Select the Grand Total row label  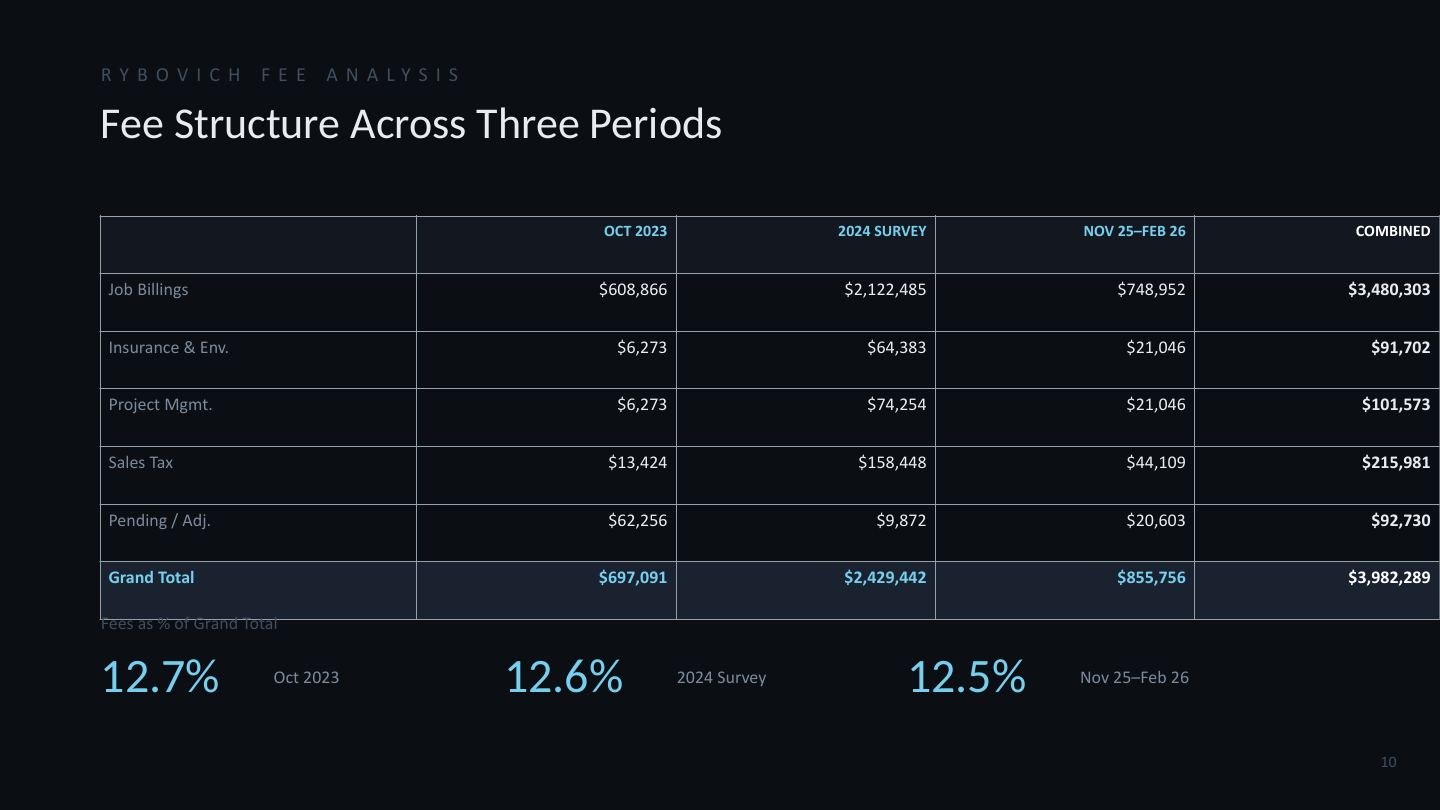pyautogui.click(x=151, y=578)
